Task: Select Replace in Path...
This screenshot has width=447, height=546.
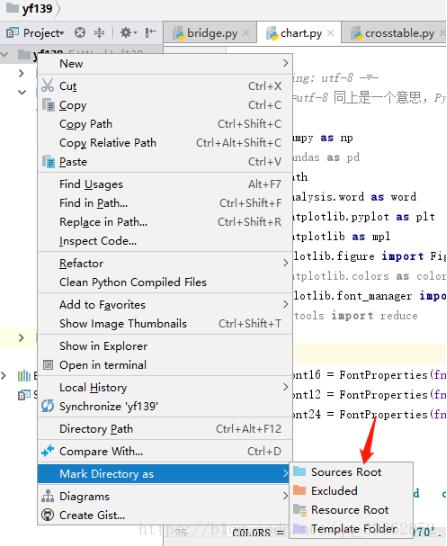Action: click(x=165, y=221)
